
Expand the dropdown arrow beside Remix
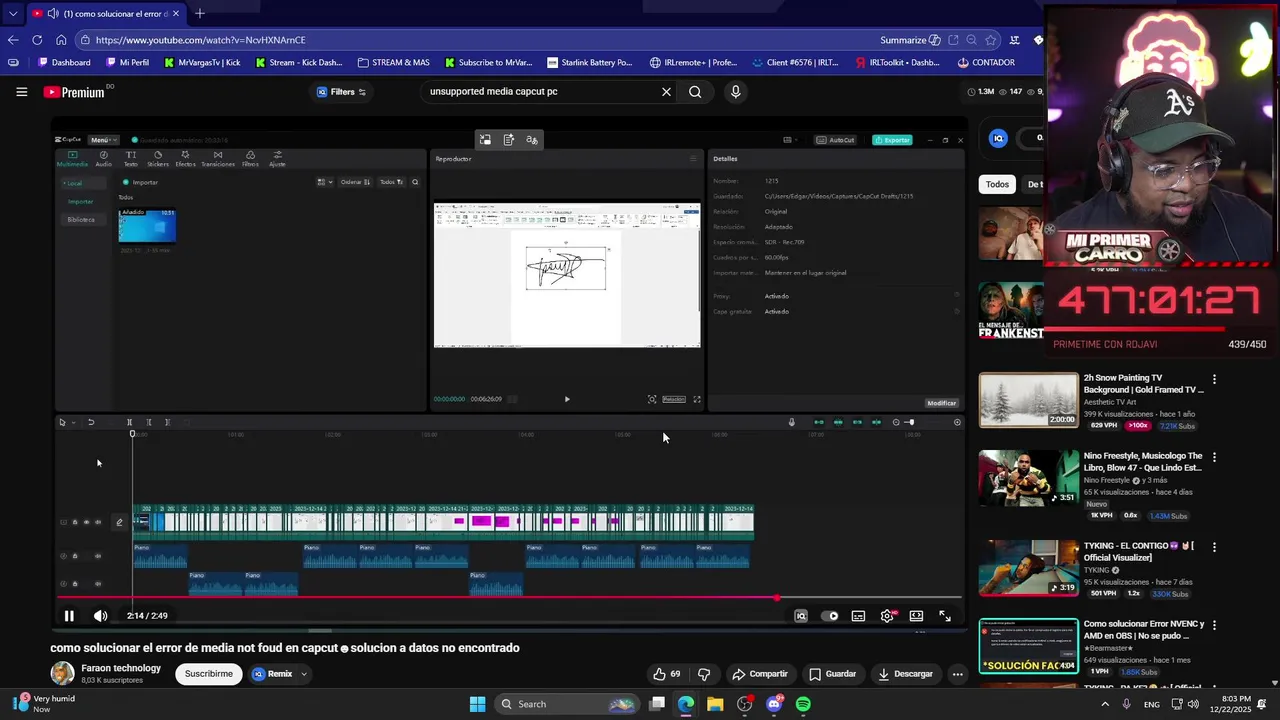pos(304,674)
